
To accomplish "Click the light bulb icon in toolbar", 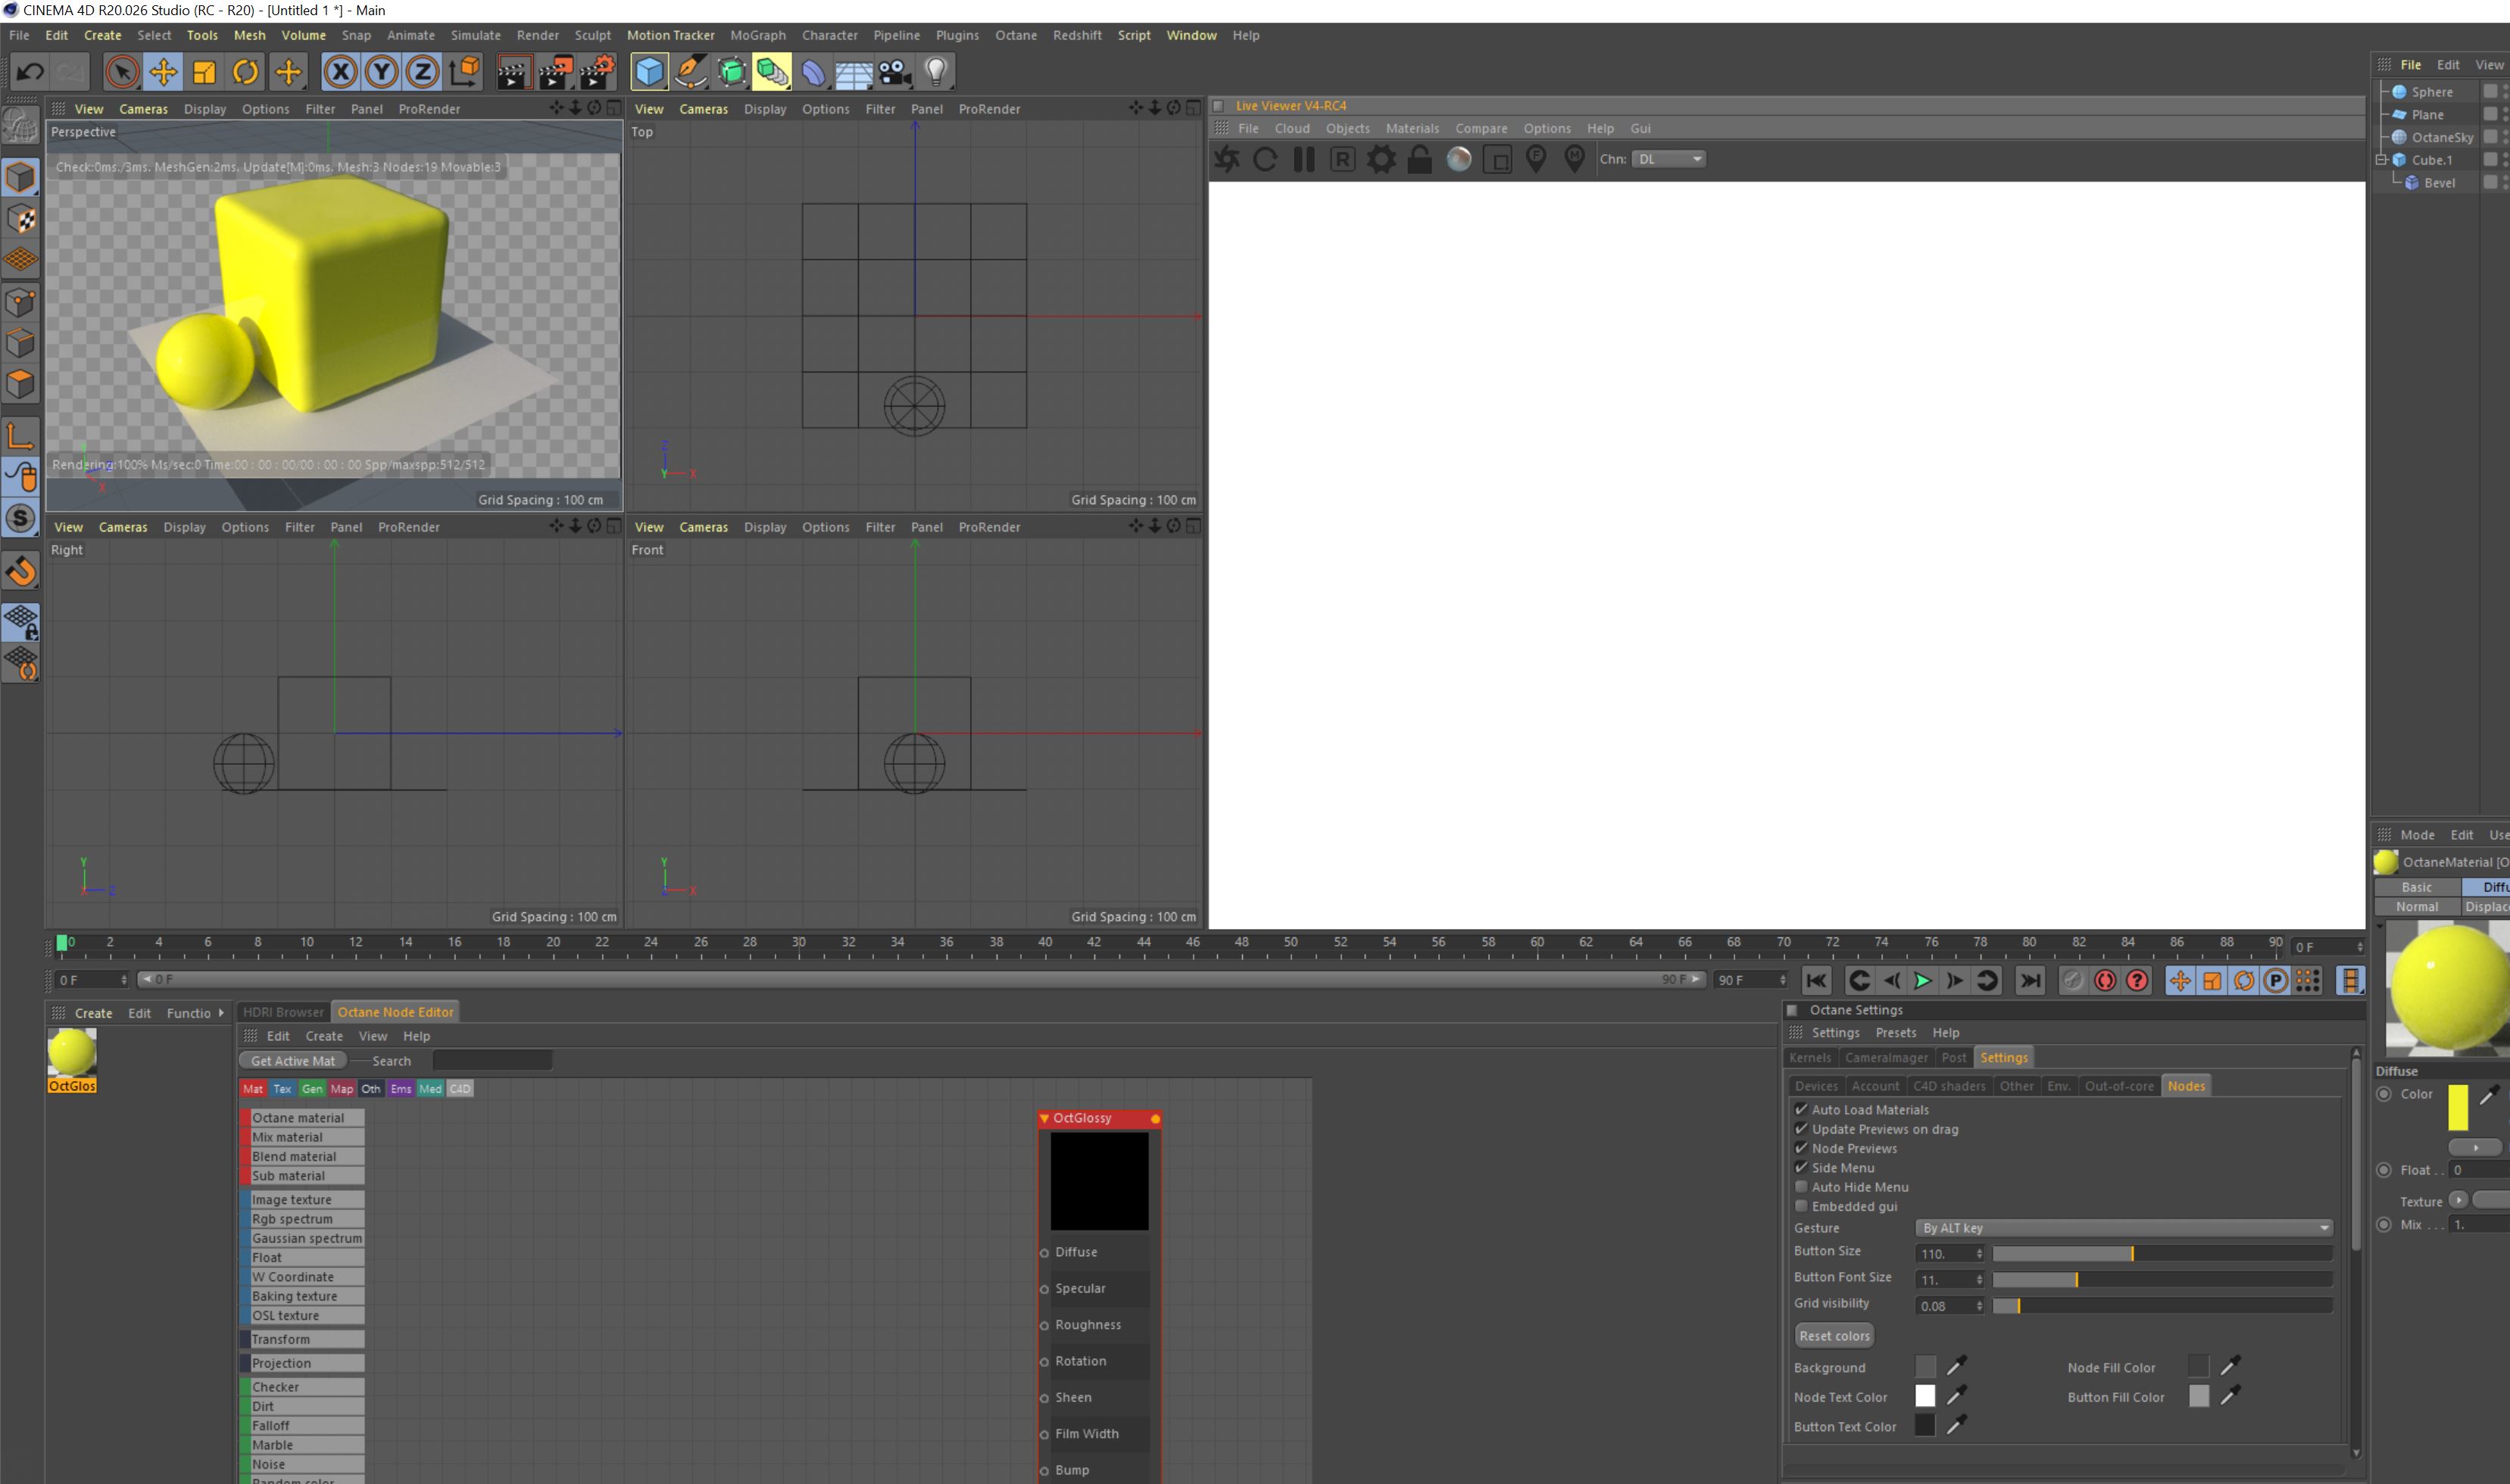I will [x=936, y=72].
